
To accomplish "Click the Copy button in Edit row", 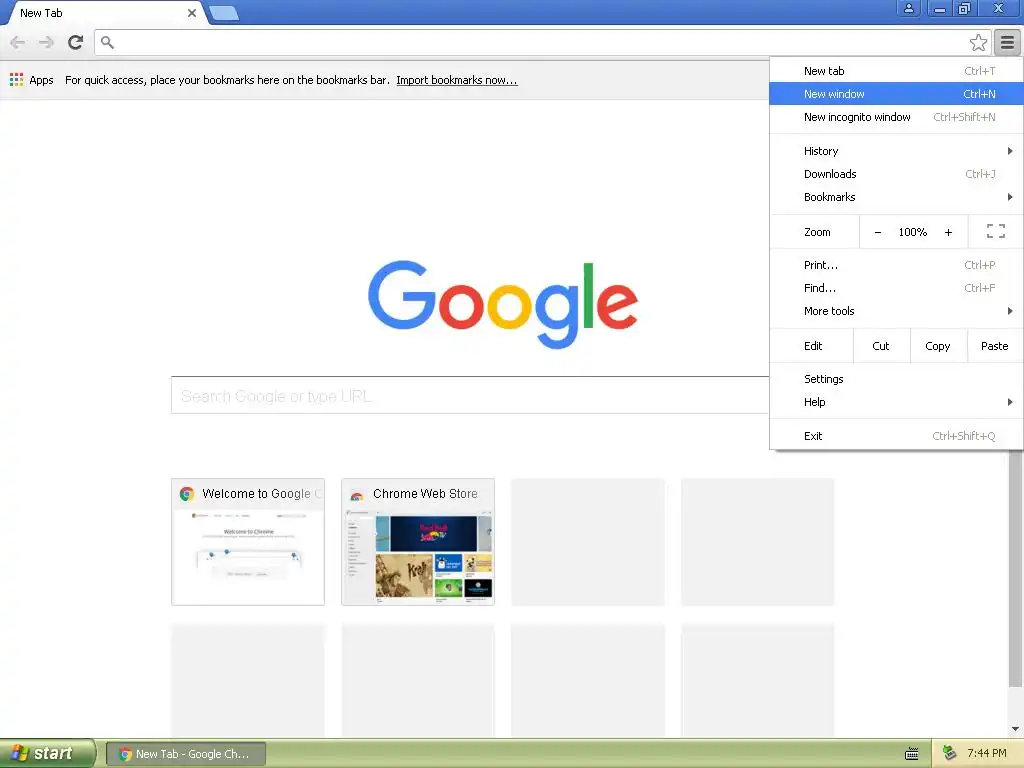I will pos(938,345).
